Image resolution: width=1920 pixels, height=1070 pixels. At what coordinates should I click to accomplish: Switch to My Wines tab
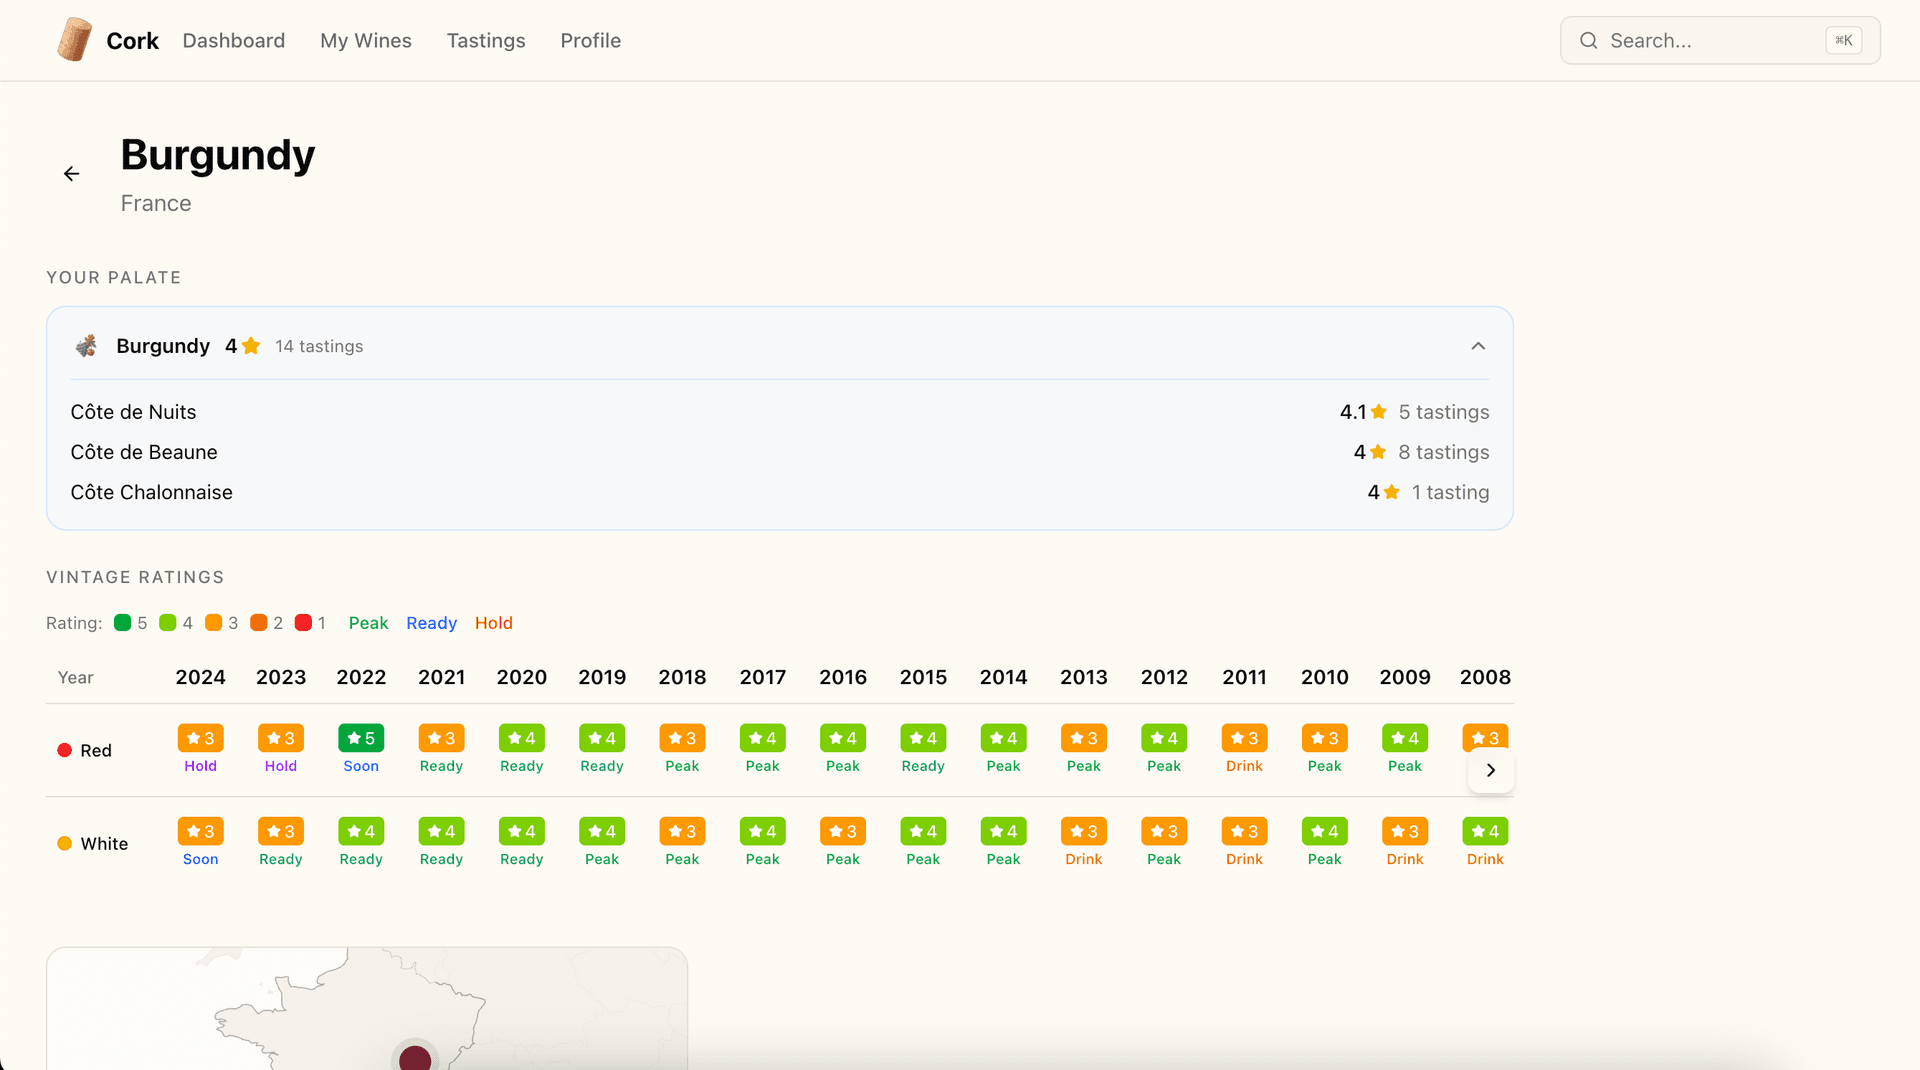[x=365, y=41]
